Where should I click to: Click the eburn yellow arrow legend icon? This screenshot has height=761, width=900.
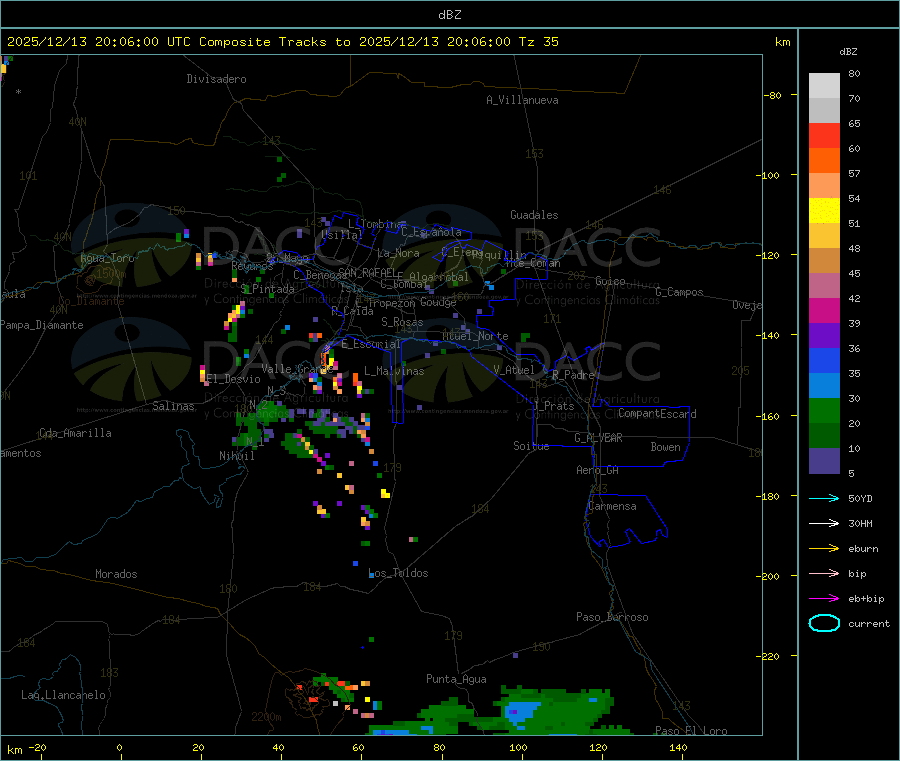pos(824,548)
